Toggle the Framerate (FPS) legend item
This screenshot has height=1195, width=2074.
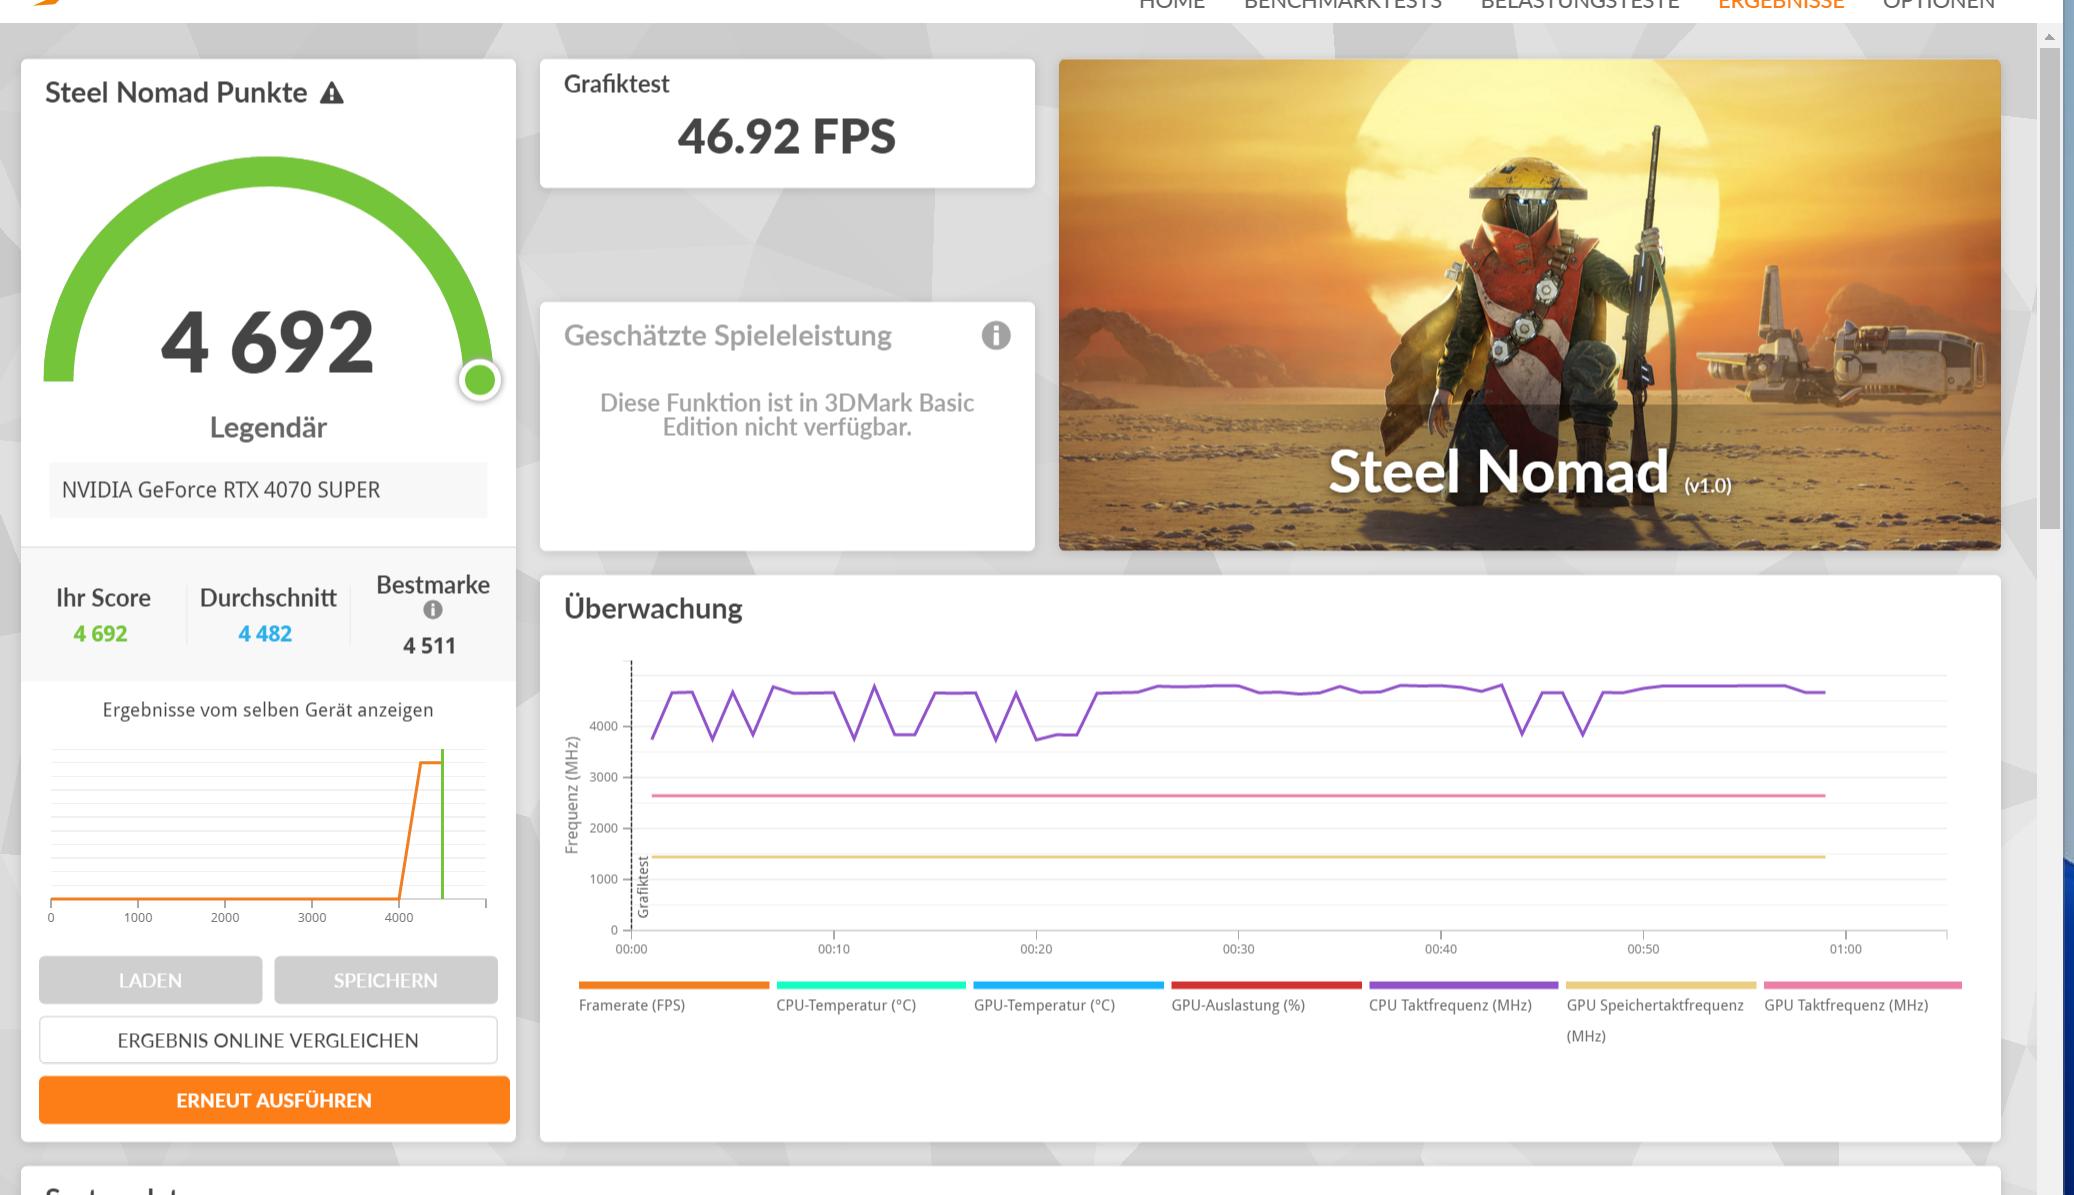click(632, 1004)
